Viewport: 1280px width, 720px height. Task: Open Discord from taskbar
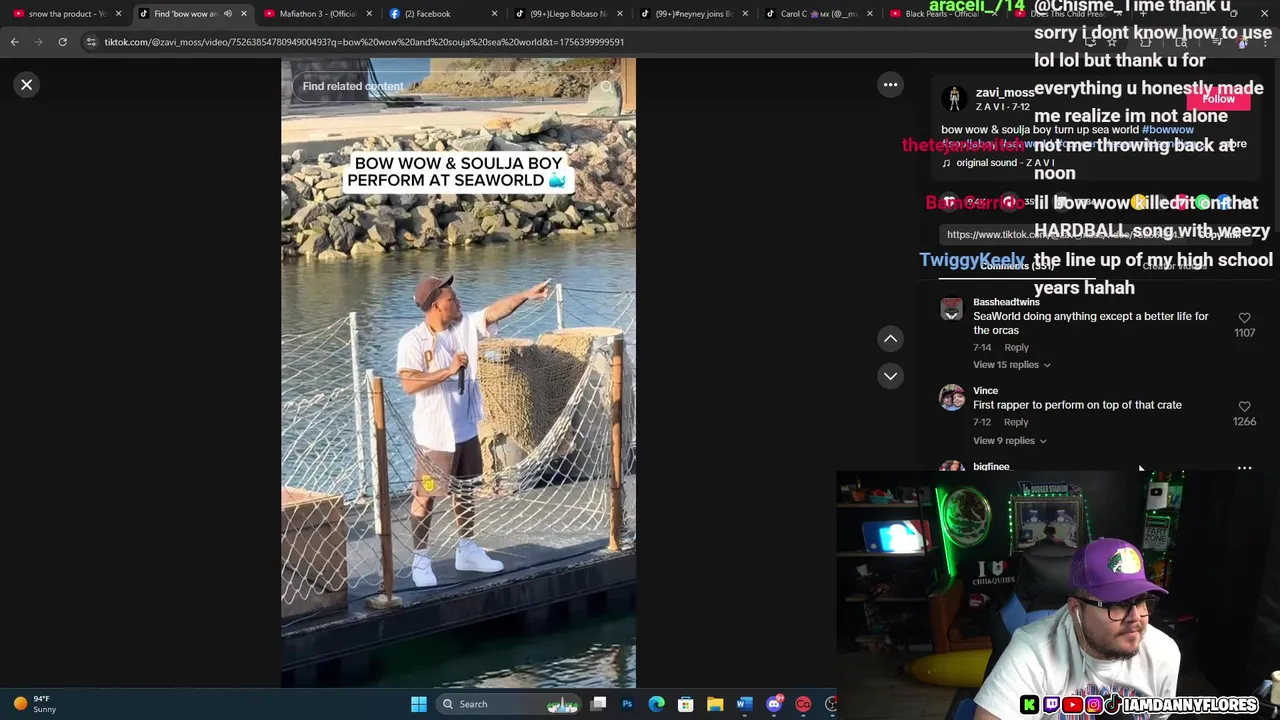pos(773,704)
